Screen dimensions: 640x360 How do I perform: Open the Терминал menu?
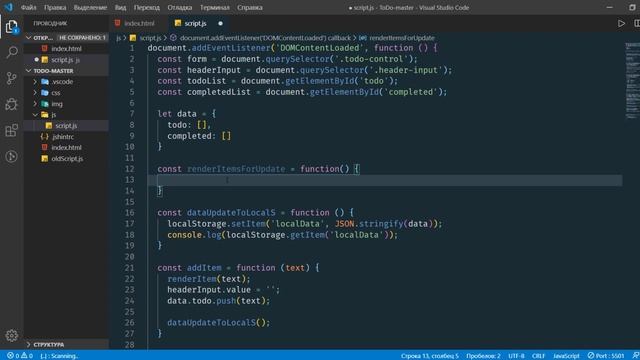pos(215,7)
